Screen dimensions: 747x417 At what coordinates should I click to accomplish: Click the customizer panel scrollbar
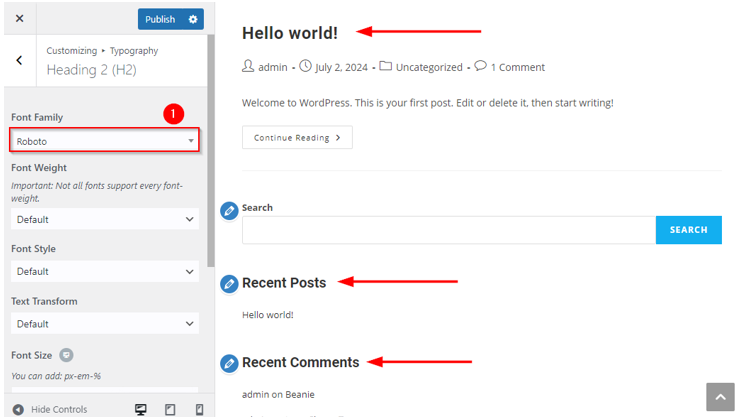[211, 150]
